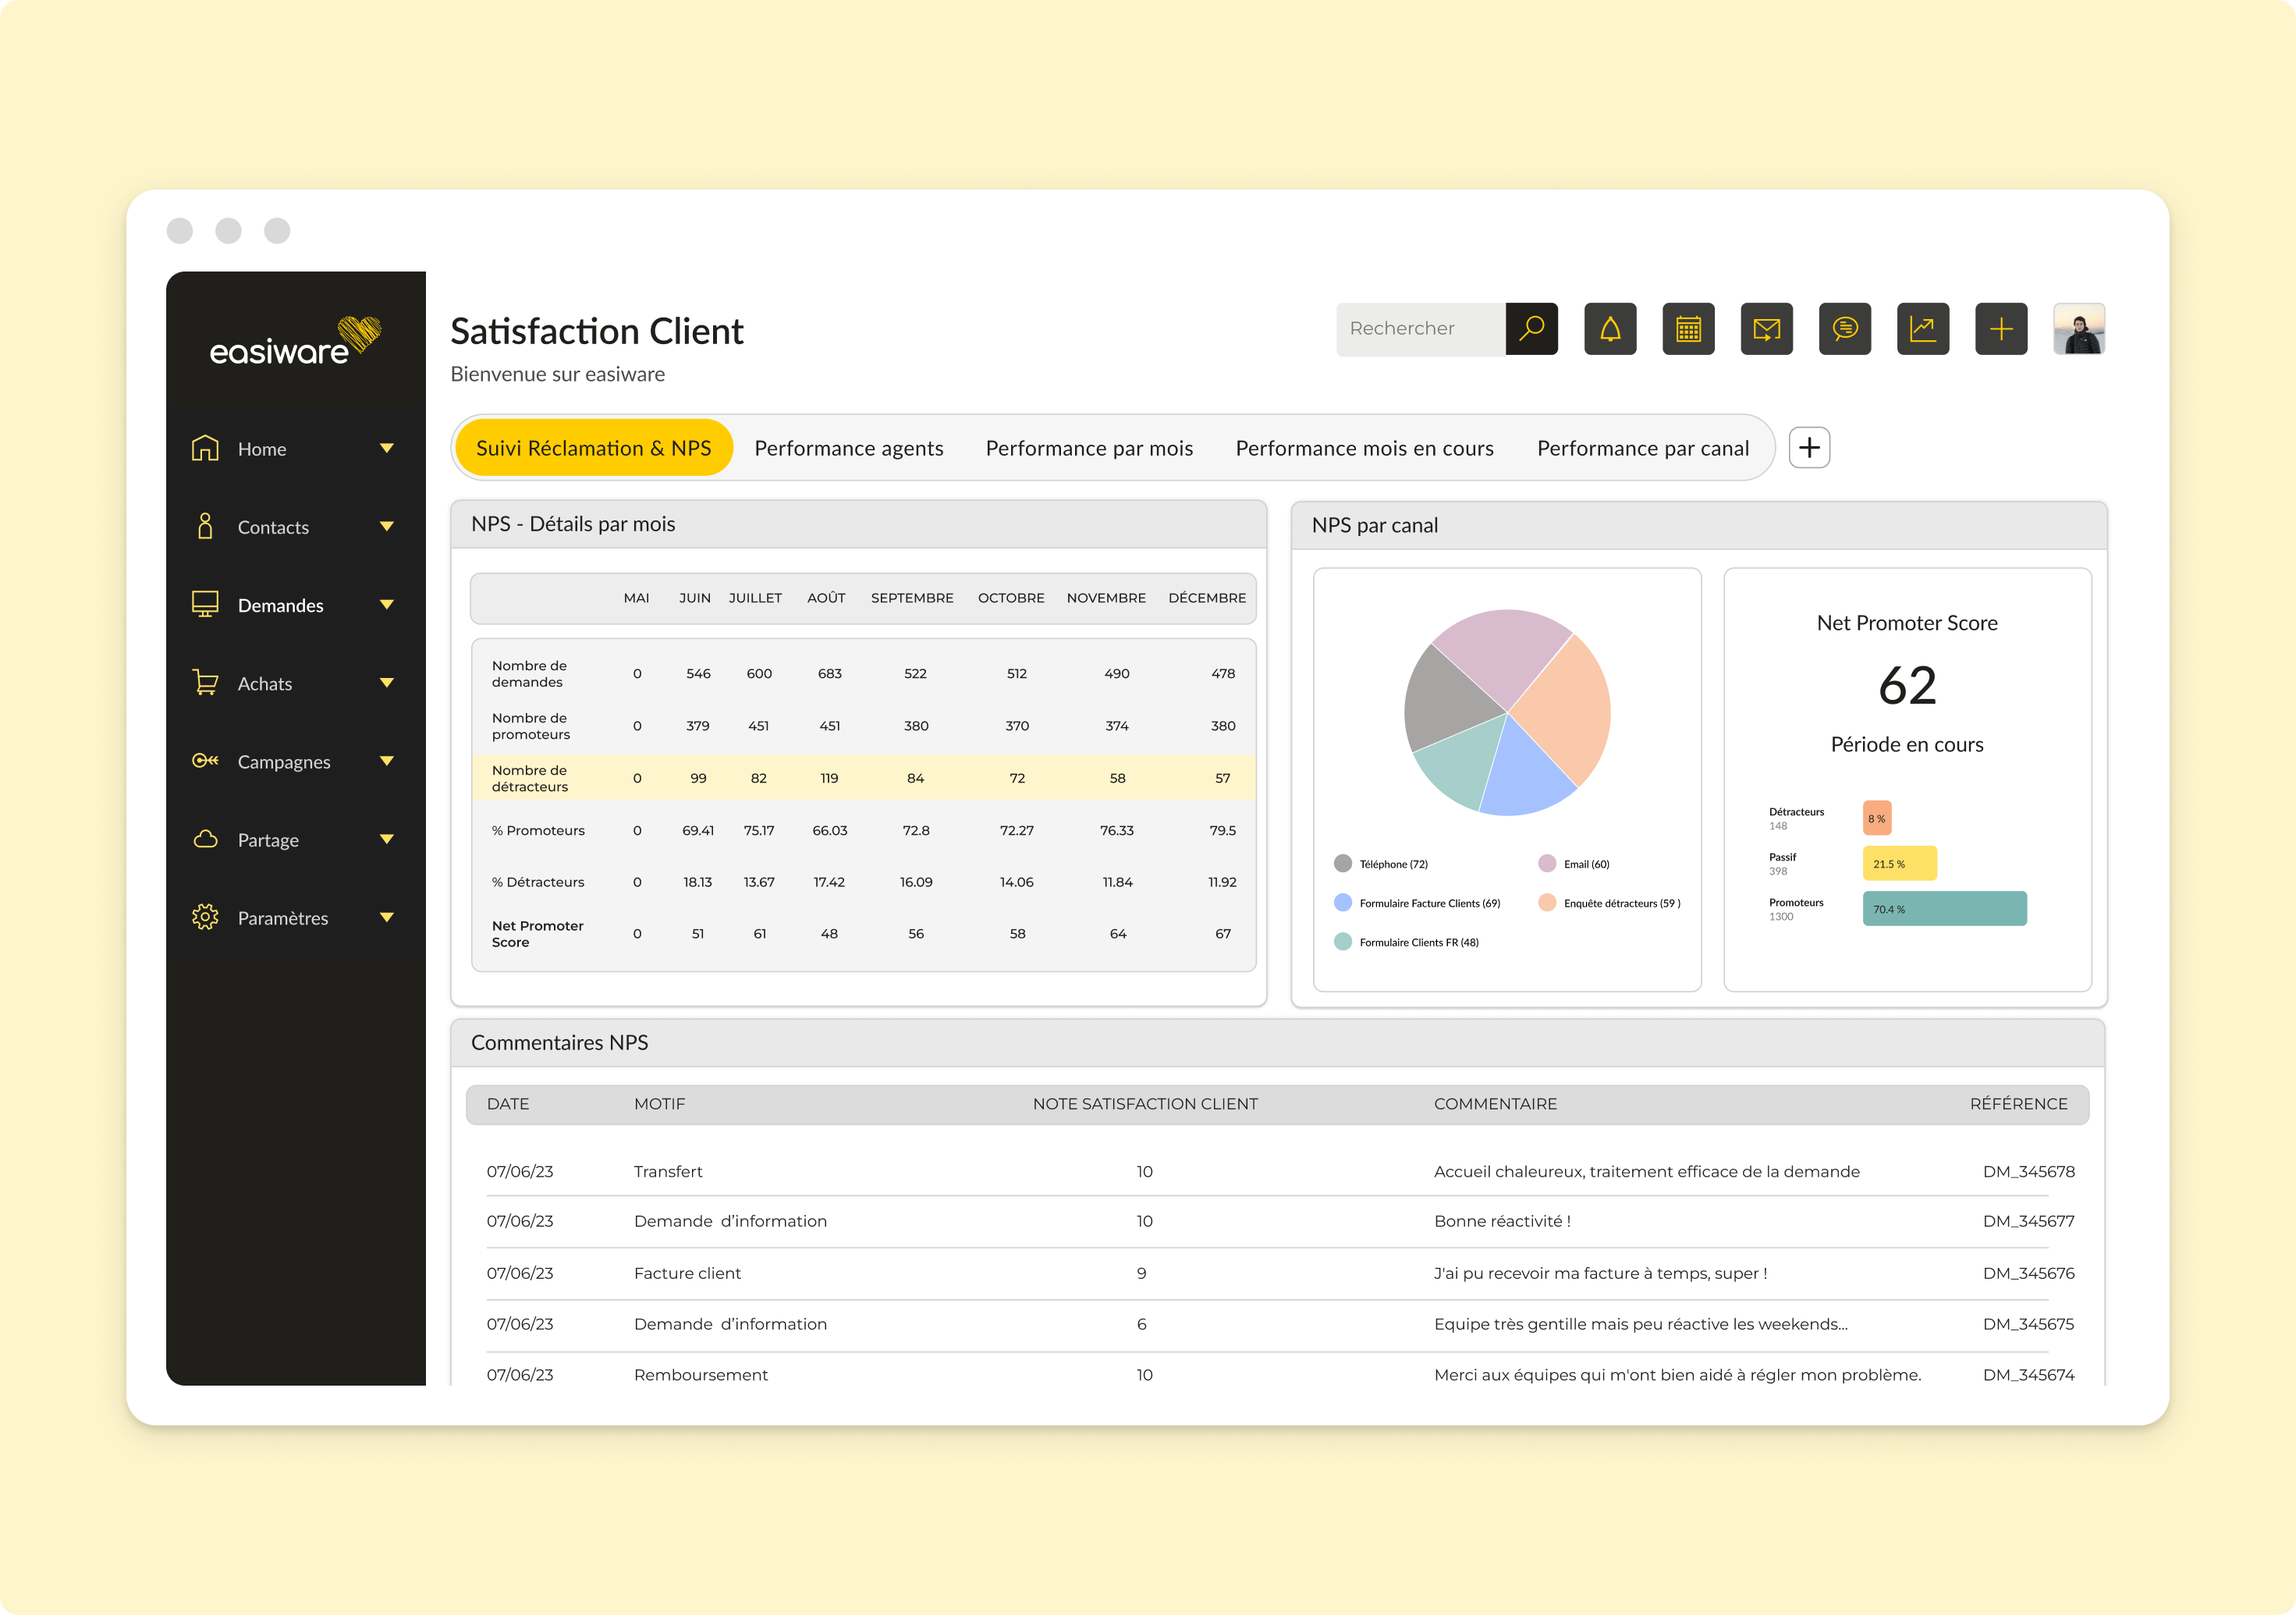Open the calendar icon in the toolbar
The image size is (2296, 1615).
1688,329
